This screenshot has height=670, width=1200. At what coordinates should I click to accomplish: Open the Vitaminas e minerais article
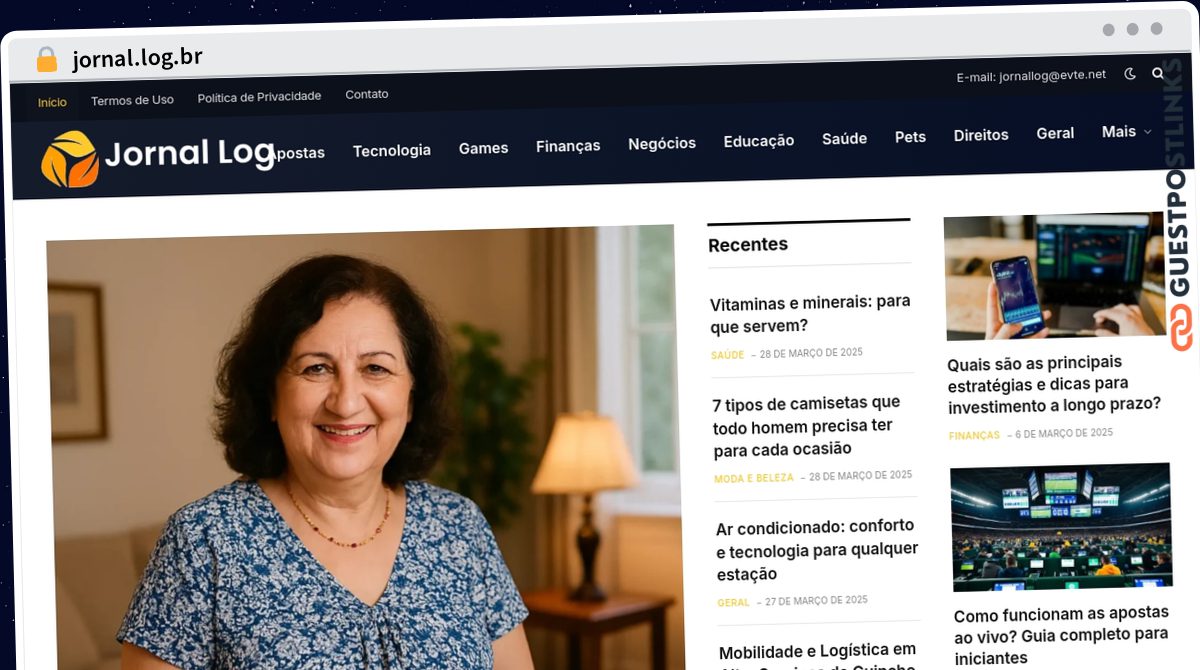click(x=810, y=314)
